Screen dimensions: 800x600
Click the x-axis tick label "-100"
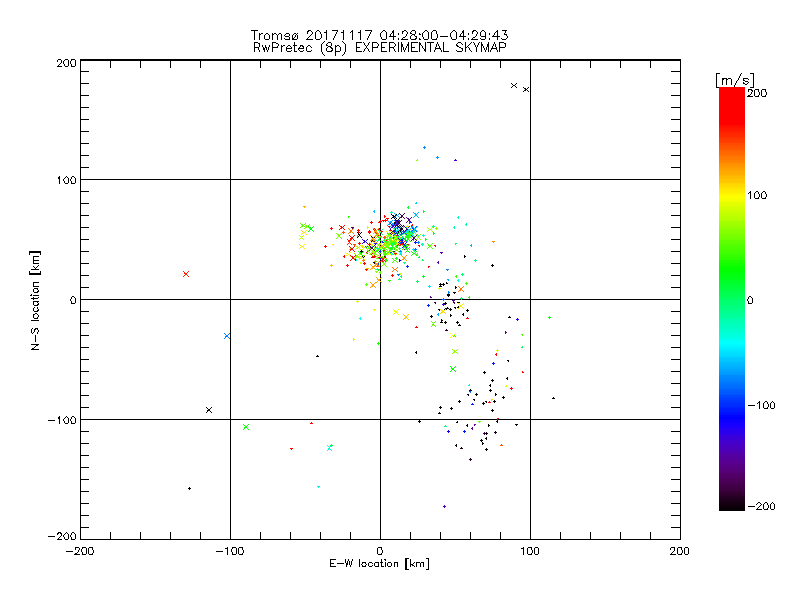230,552
